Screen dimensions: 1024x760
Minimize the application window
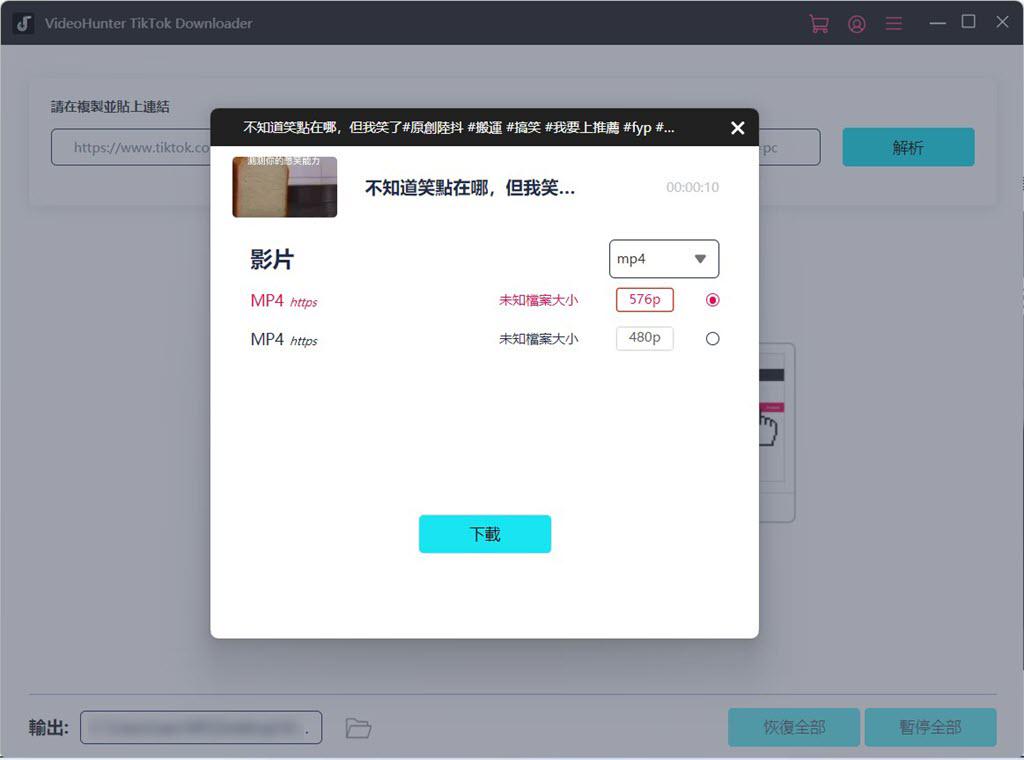coord(937,22)
